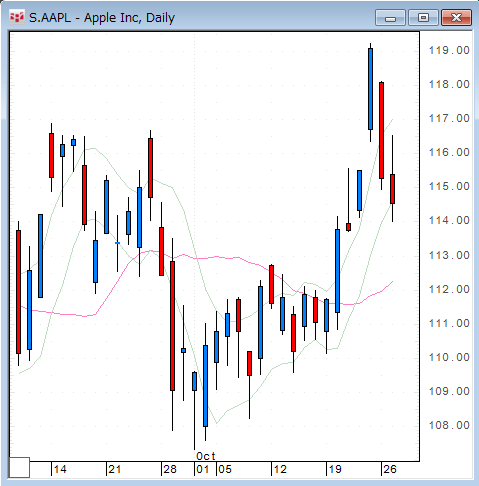The width and height of the screenshot is (479, 486).
Task: Select the long red candle after the 119 peak
Action: tap(381, 130)
